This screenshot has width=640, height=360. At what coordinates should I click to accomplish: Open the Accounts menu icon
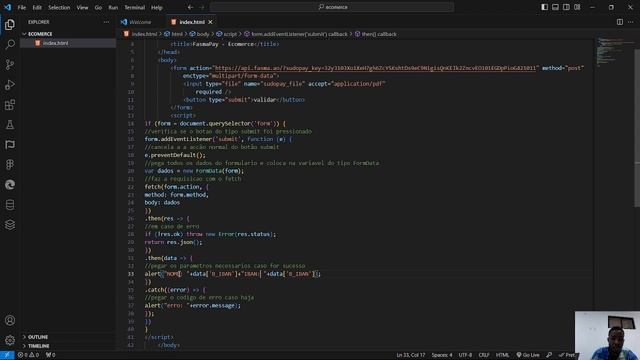pos(10,320)
